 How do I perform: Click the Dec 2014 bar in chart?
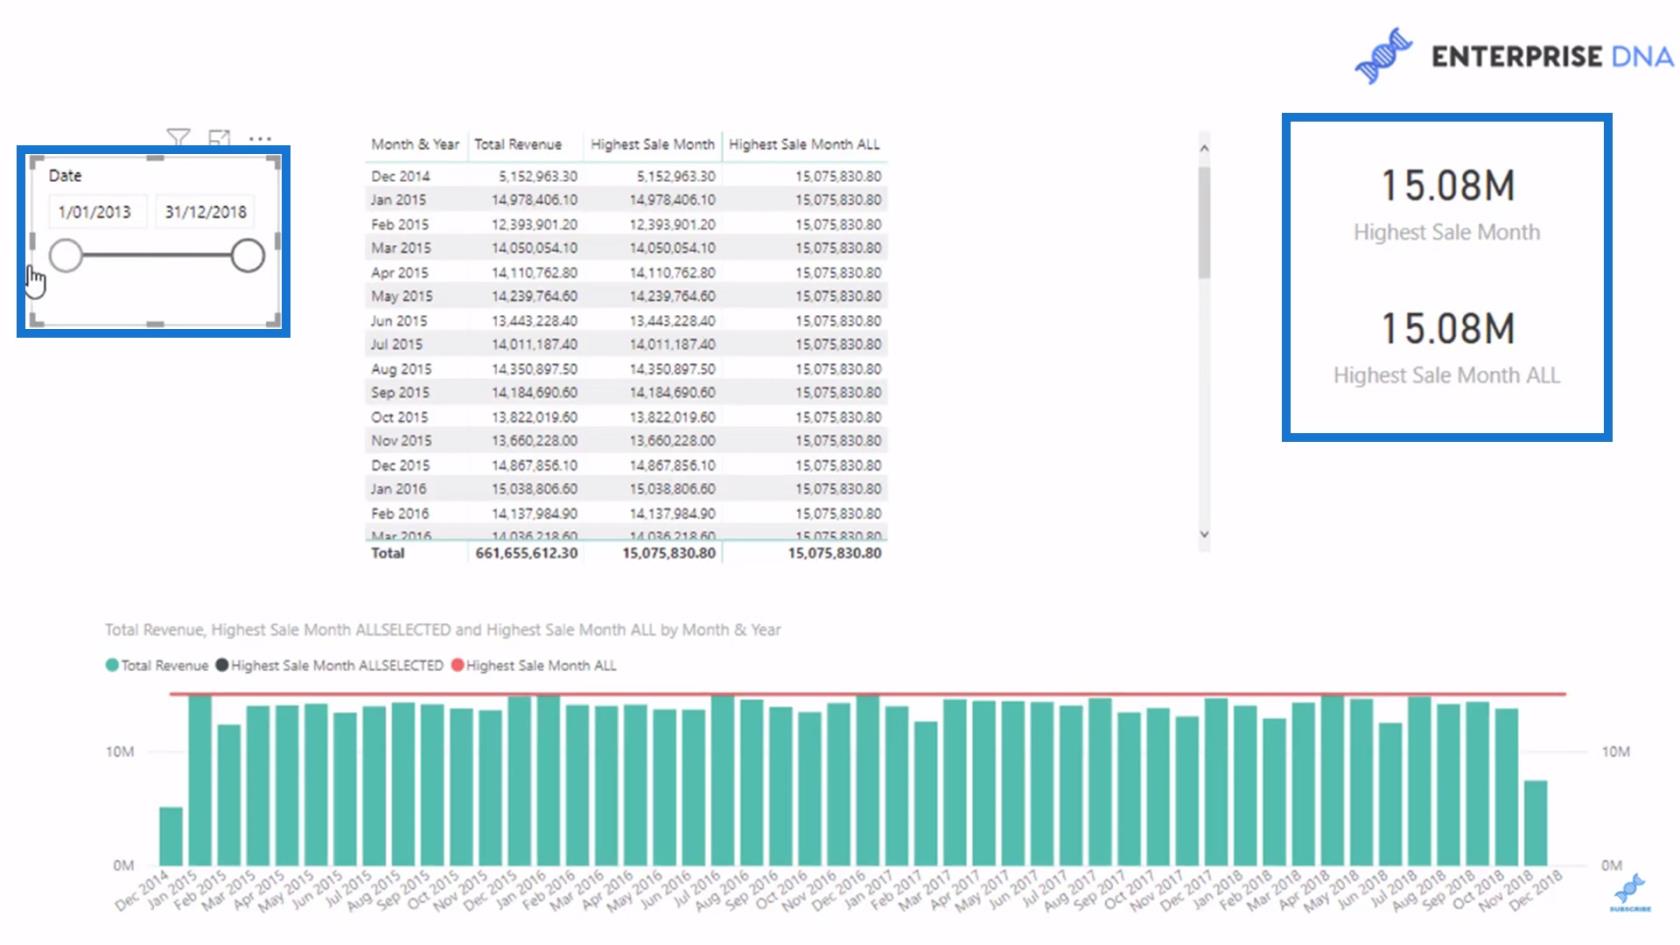[x=171, y=836]
